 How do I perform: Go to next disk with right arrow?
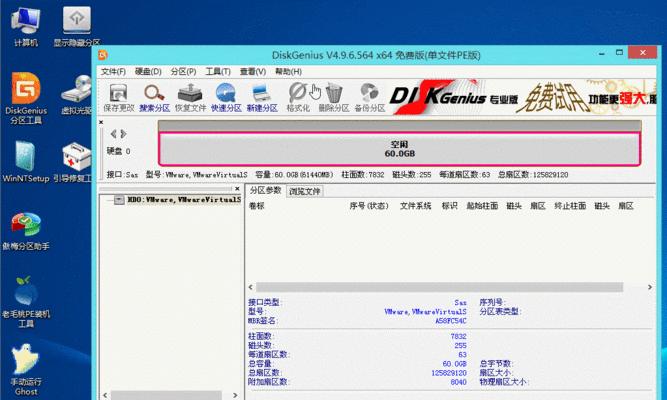123,134
